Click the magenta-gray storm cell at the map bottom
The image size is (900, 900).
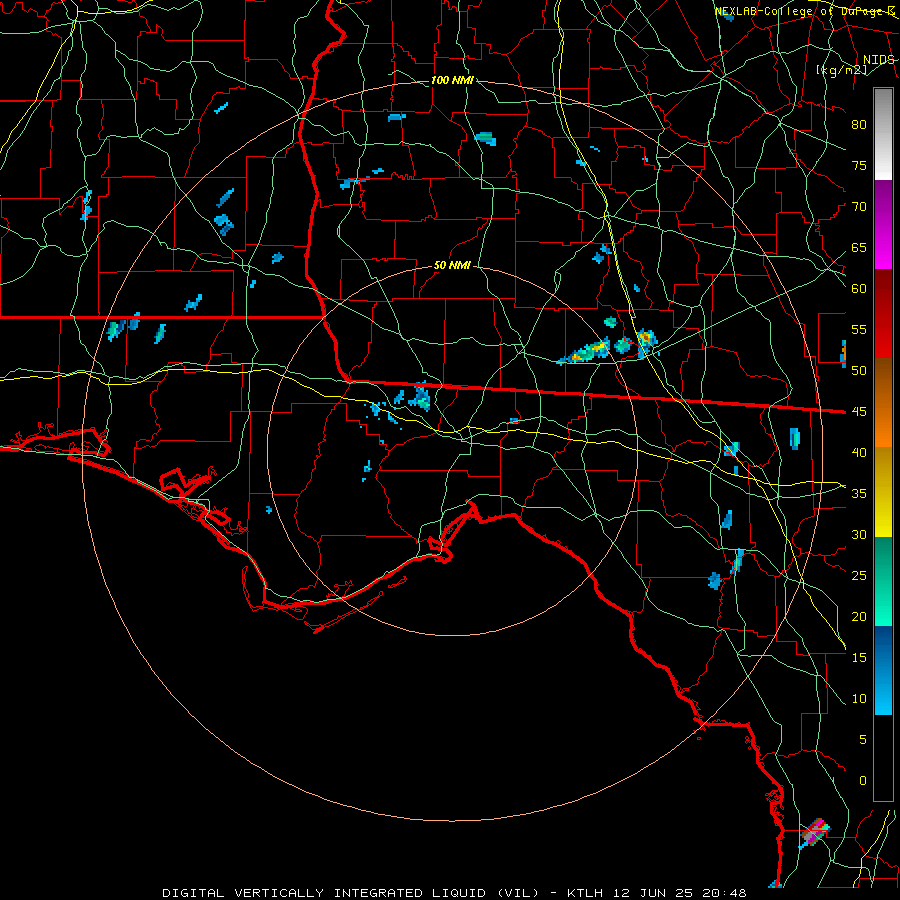click(x=814, y=833)
